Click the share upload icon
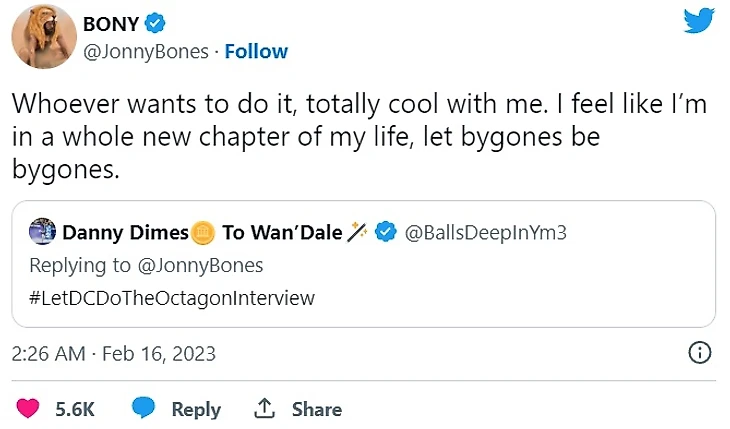Screen dimensions: 730x429 tap(265, 409)
